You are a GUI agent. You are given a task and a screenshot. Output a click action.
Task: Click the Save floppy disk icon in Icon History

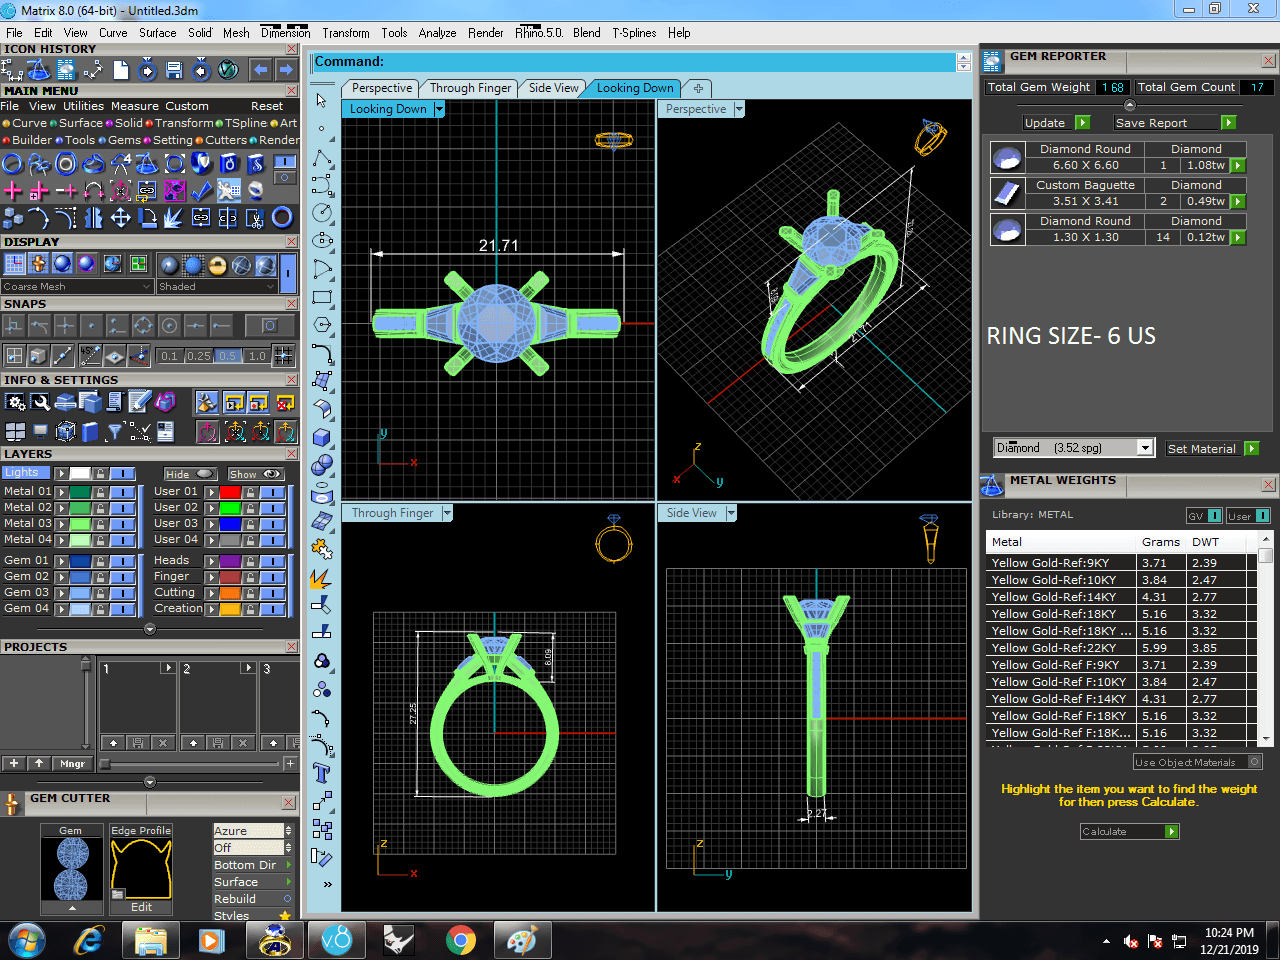click(x=174, y=70)
